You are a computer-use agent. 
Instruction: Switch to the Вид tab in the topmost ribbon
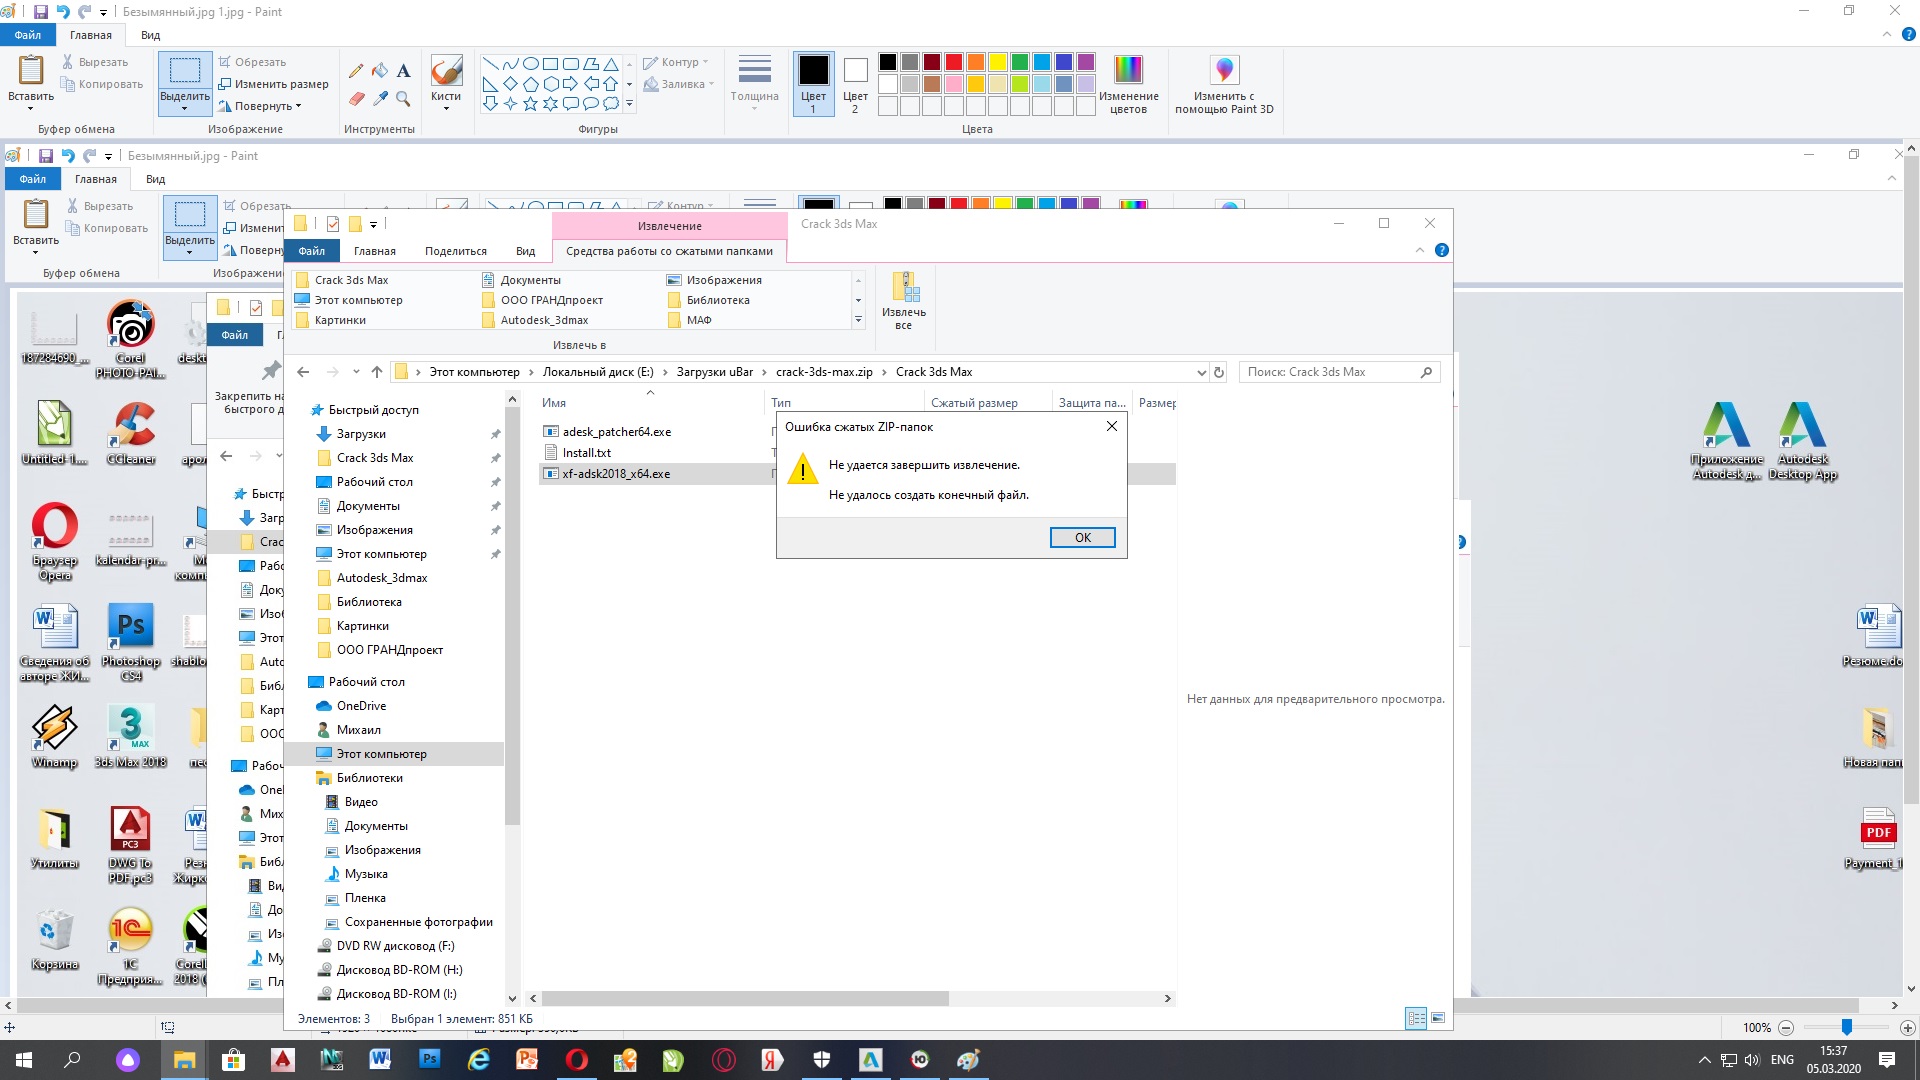tap(150, 35)
